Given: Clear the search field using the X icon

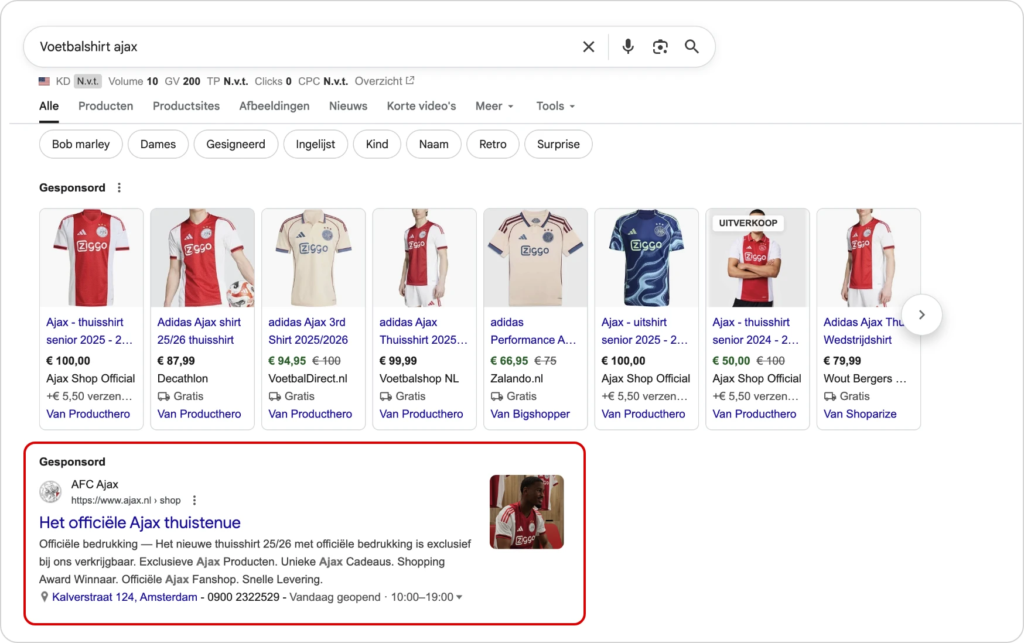Looking at the screenshot, I should tap(588, 46).
